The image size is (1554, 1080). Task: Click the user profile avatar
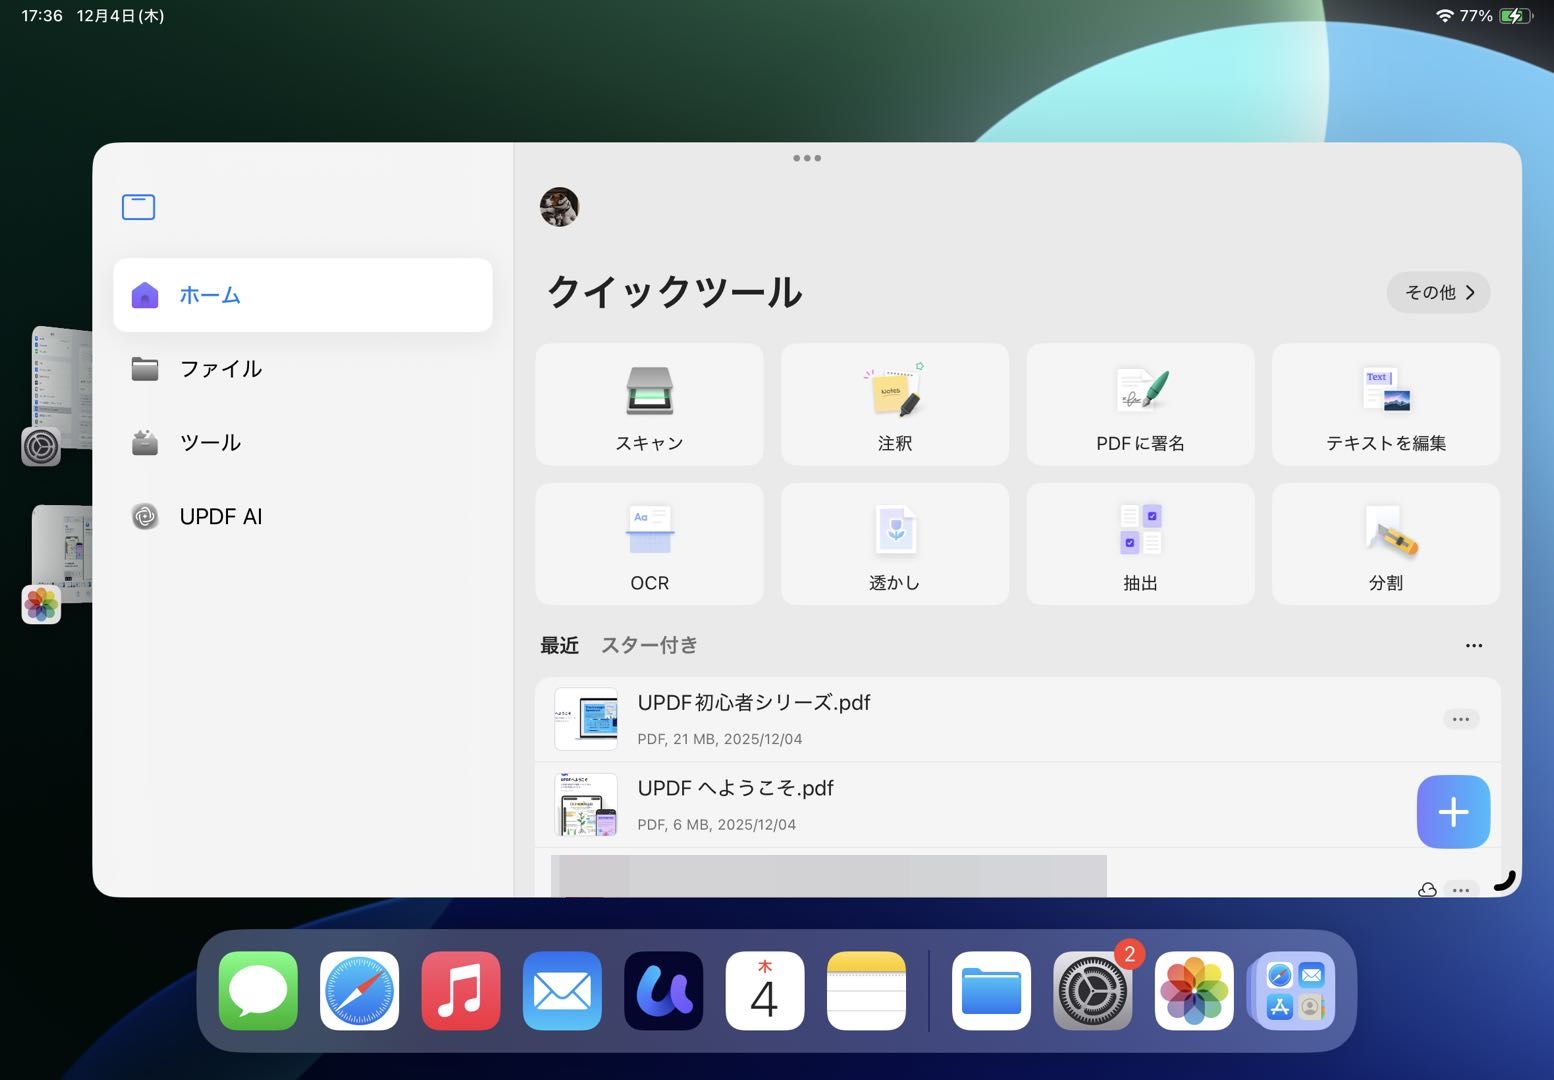coord(559,207)
